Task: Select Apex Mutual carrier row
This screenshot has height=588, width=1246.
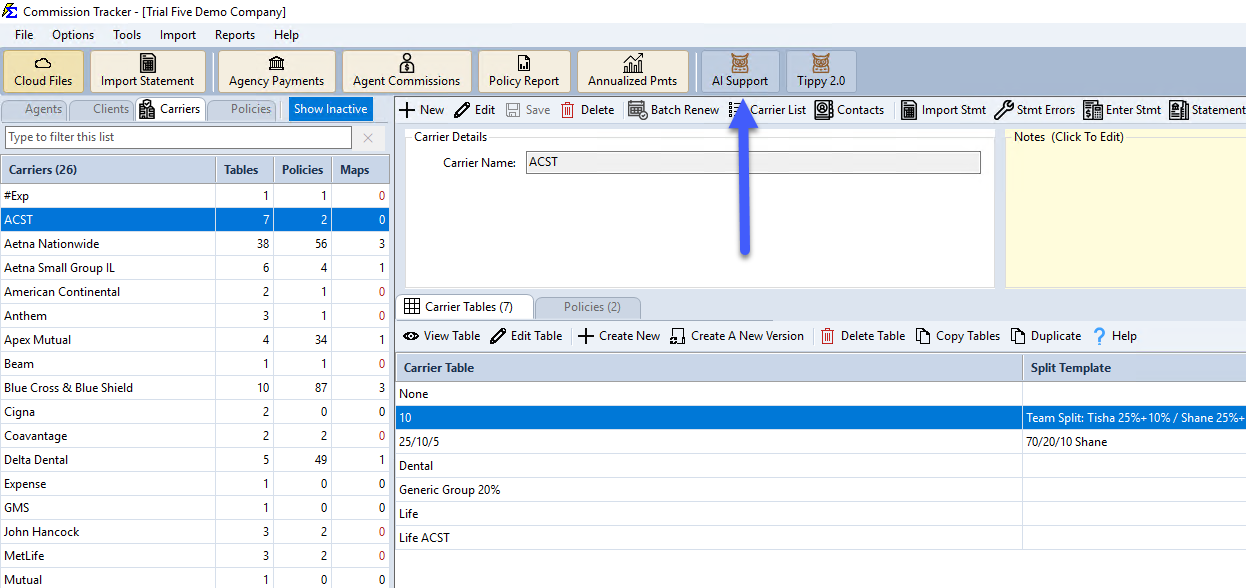Action: pos(195,340)
